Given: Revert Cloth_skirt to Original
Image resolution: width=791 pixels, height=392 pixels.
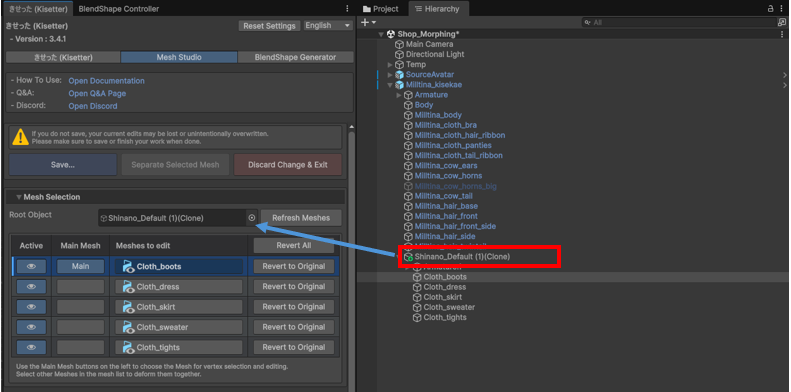Looking at the screenshot, I should 294,307.
